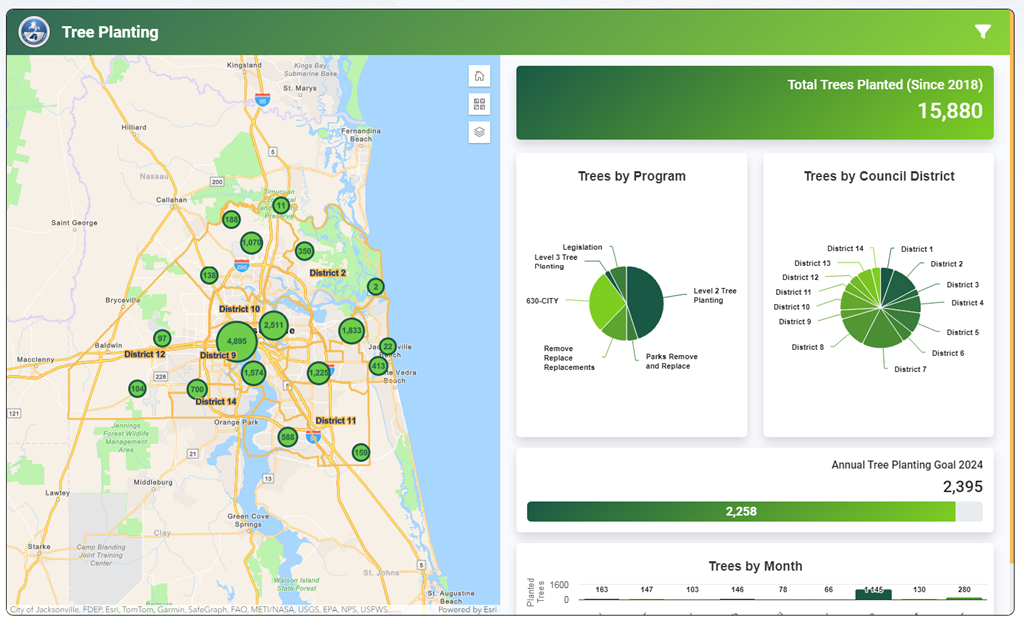Click the Trees by Council District title

click(x=879, y=176)
